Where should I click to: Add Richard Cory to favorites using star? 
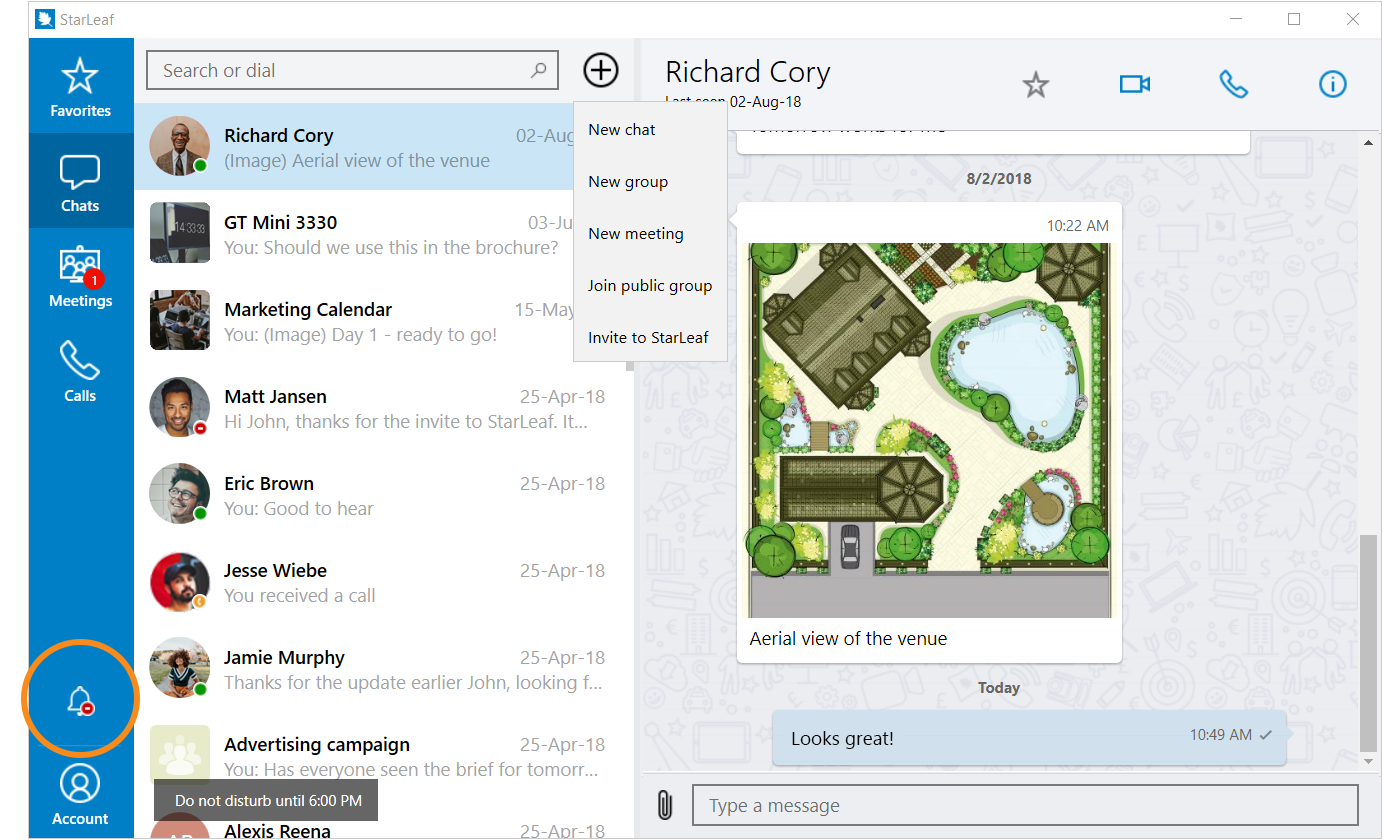click(1035, 86)
